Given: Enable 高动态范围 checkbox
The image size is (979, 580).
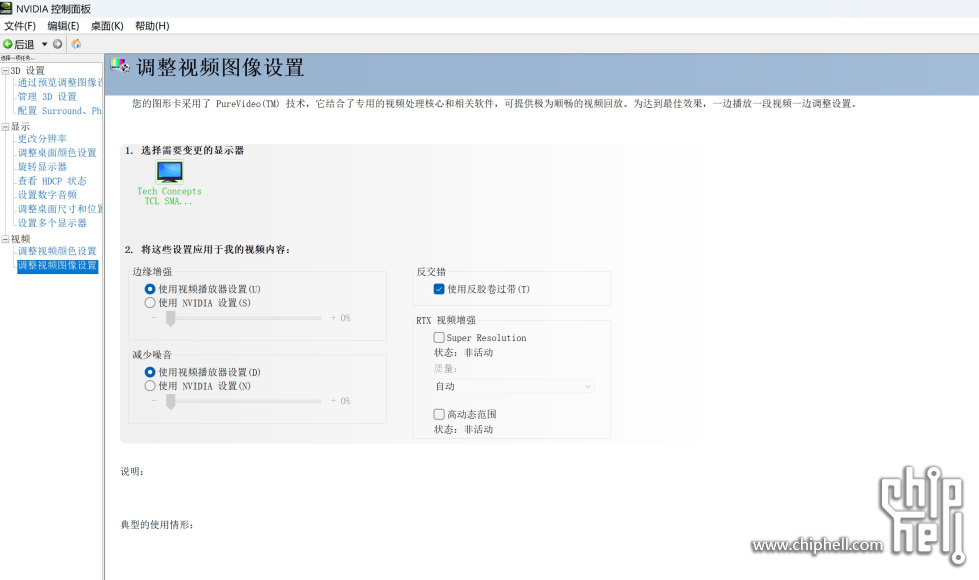Looking at the screenshot, I should point(439,415).
